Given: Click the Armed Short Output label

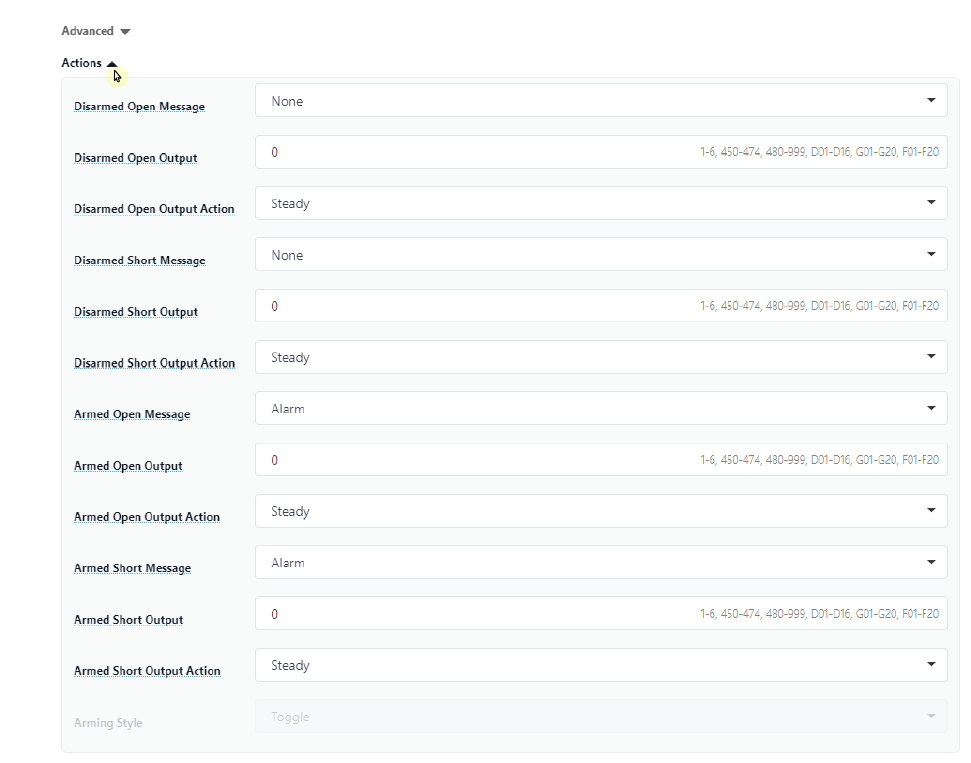Looking at the screenshot, I should point(128,620).
